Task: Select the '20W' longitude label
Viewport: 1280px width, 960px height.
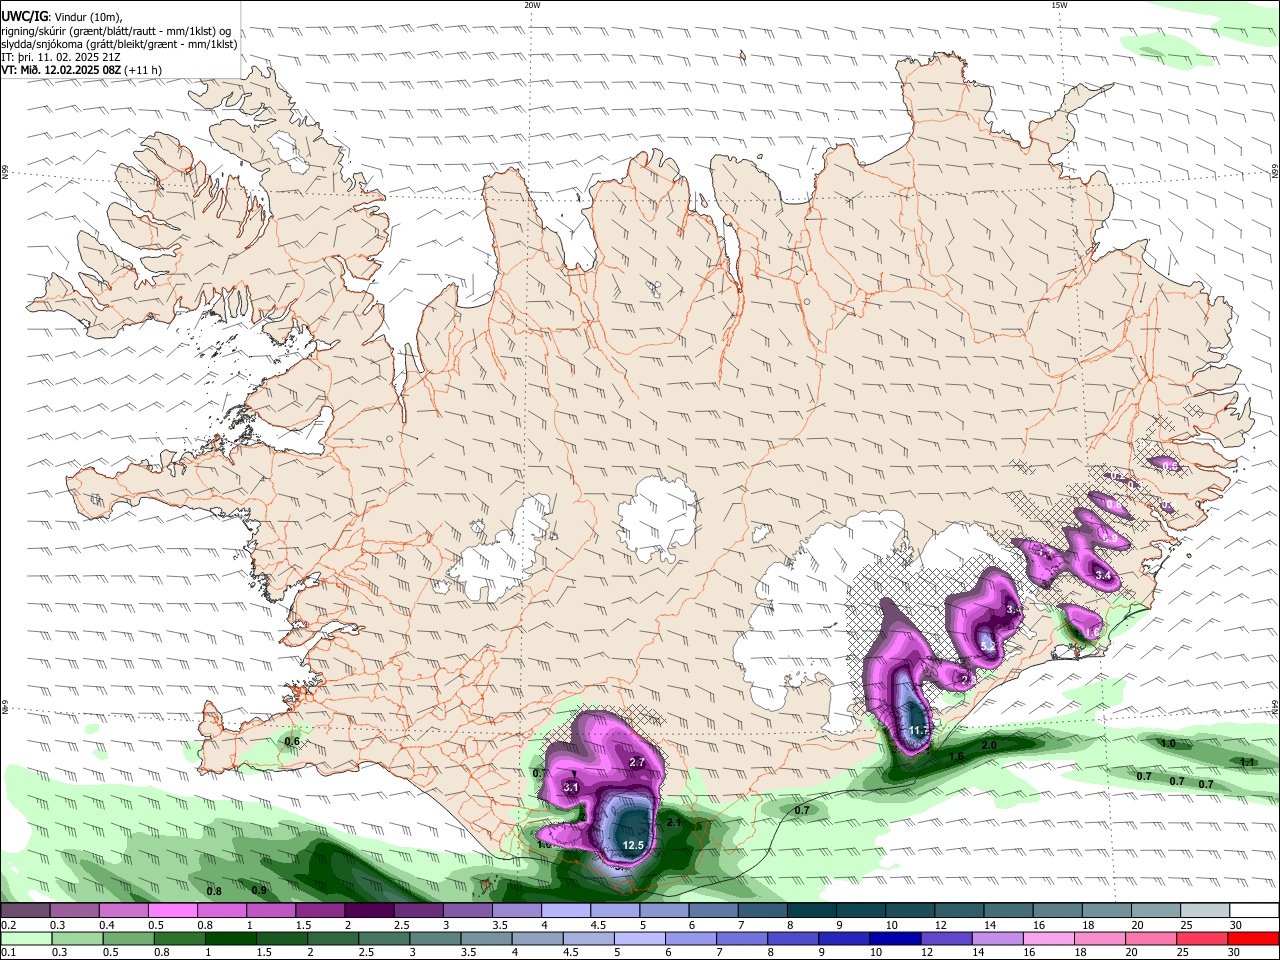Action: pos(532,5)
